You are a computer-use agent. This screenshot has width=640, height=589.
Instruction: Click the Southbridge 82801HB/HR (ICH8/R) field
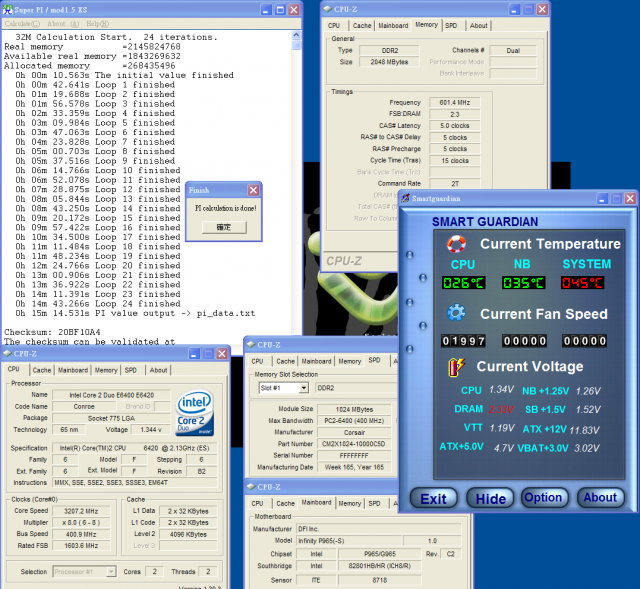click(380, 566)
